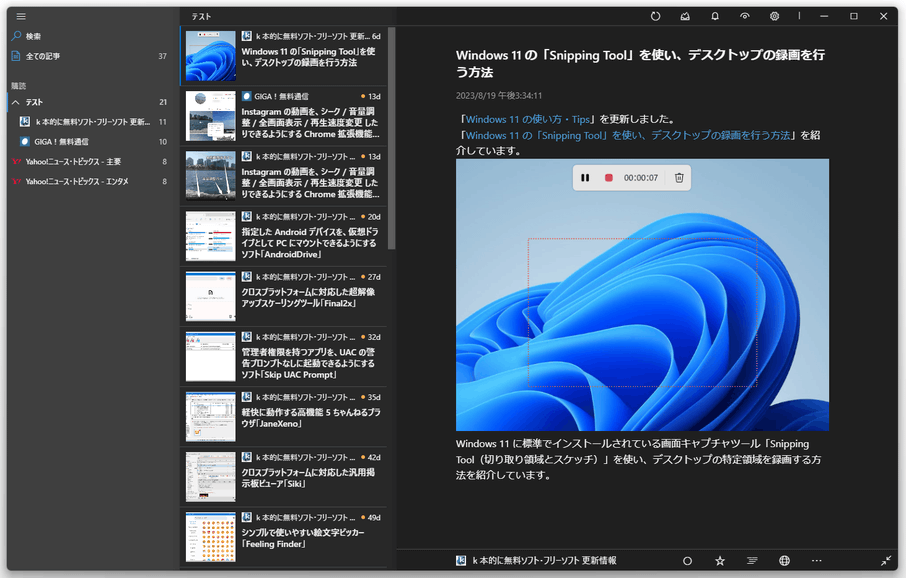Open the more options ellipsis
The image size is (906, 578).
[816, 561]
